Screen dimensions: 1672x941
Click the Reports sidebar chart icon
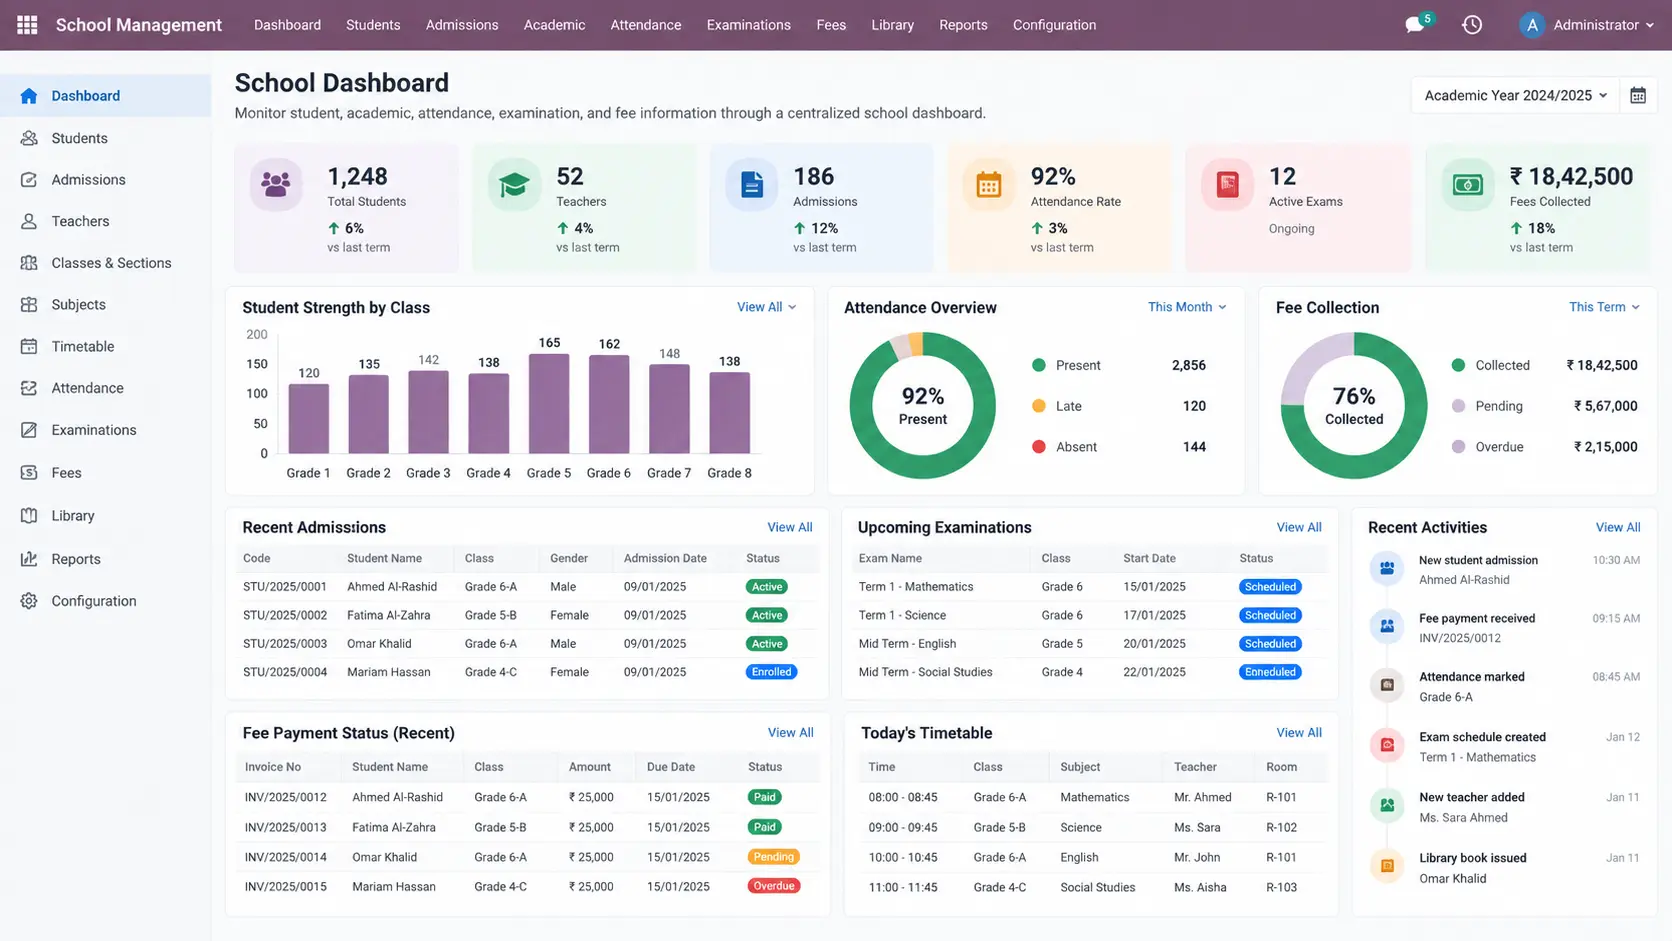29,559
